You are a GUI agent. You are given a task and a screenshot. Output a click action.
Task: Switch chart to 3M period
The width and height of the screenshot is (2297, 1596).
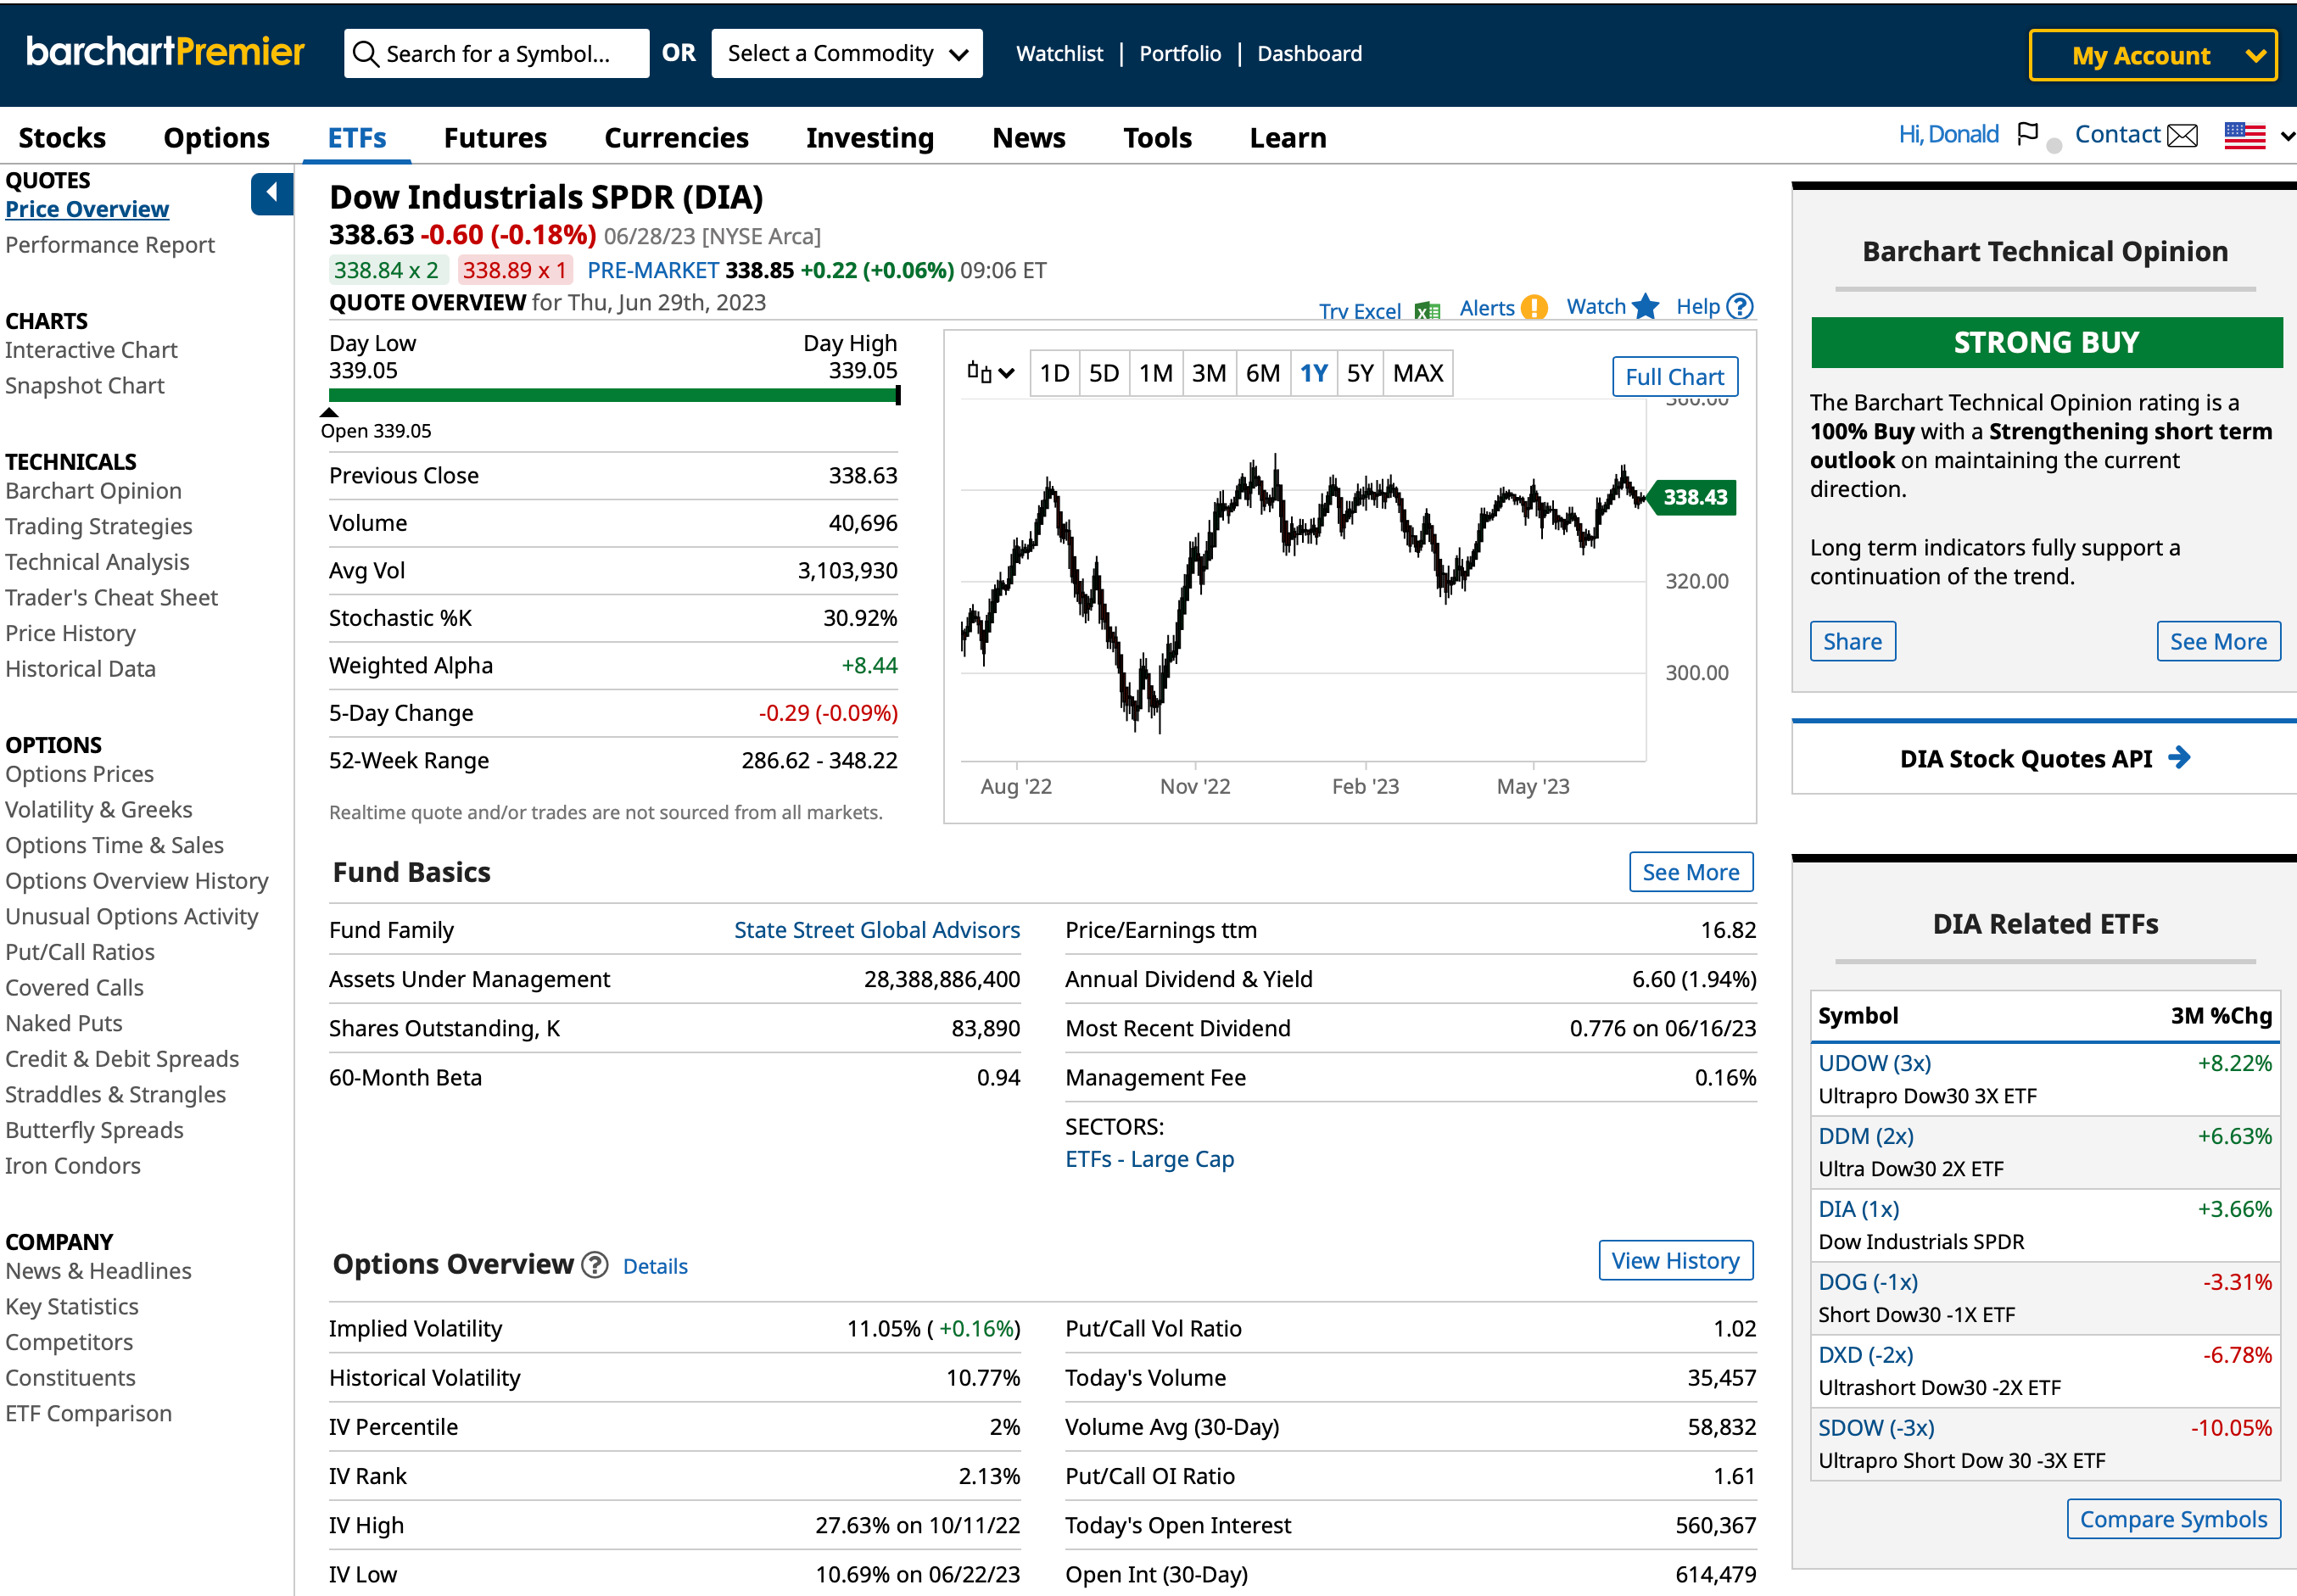[x=1208, y=374]
